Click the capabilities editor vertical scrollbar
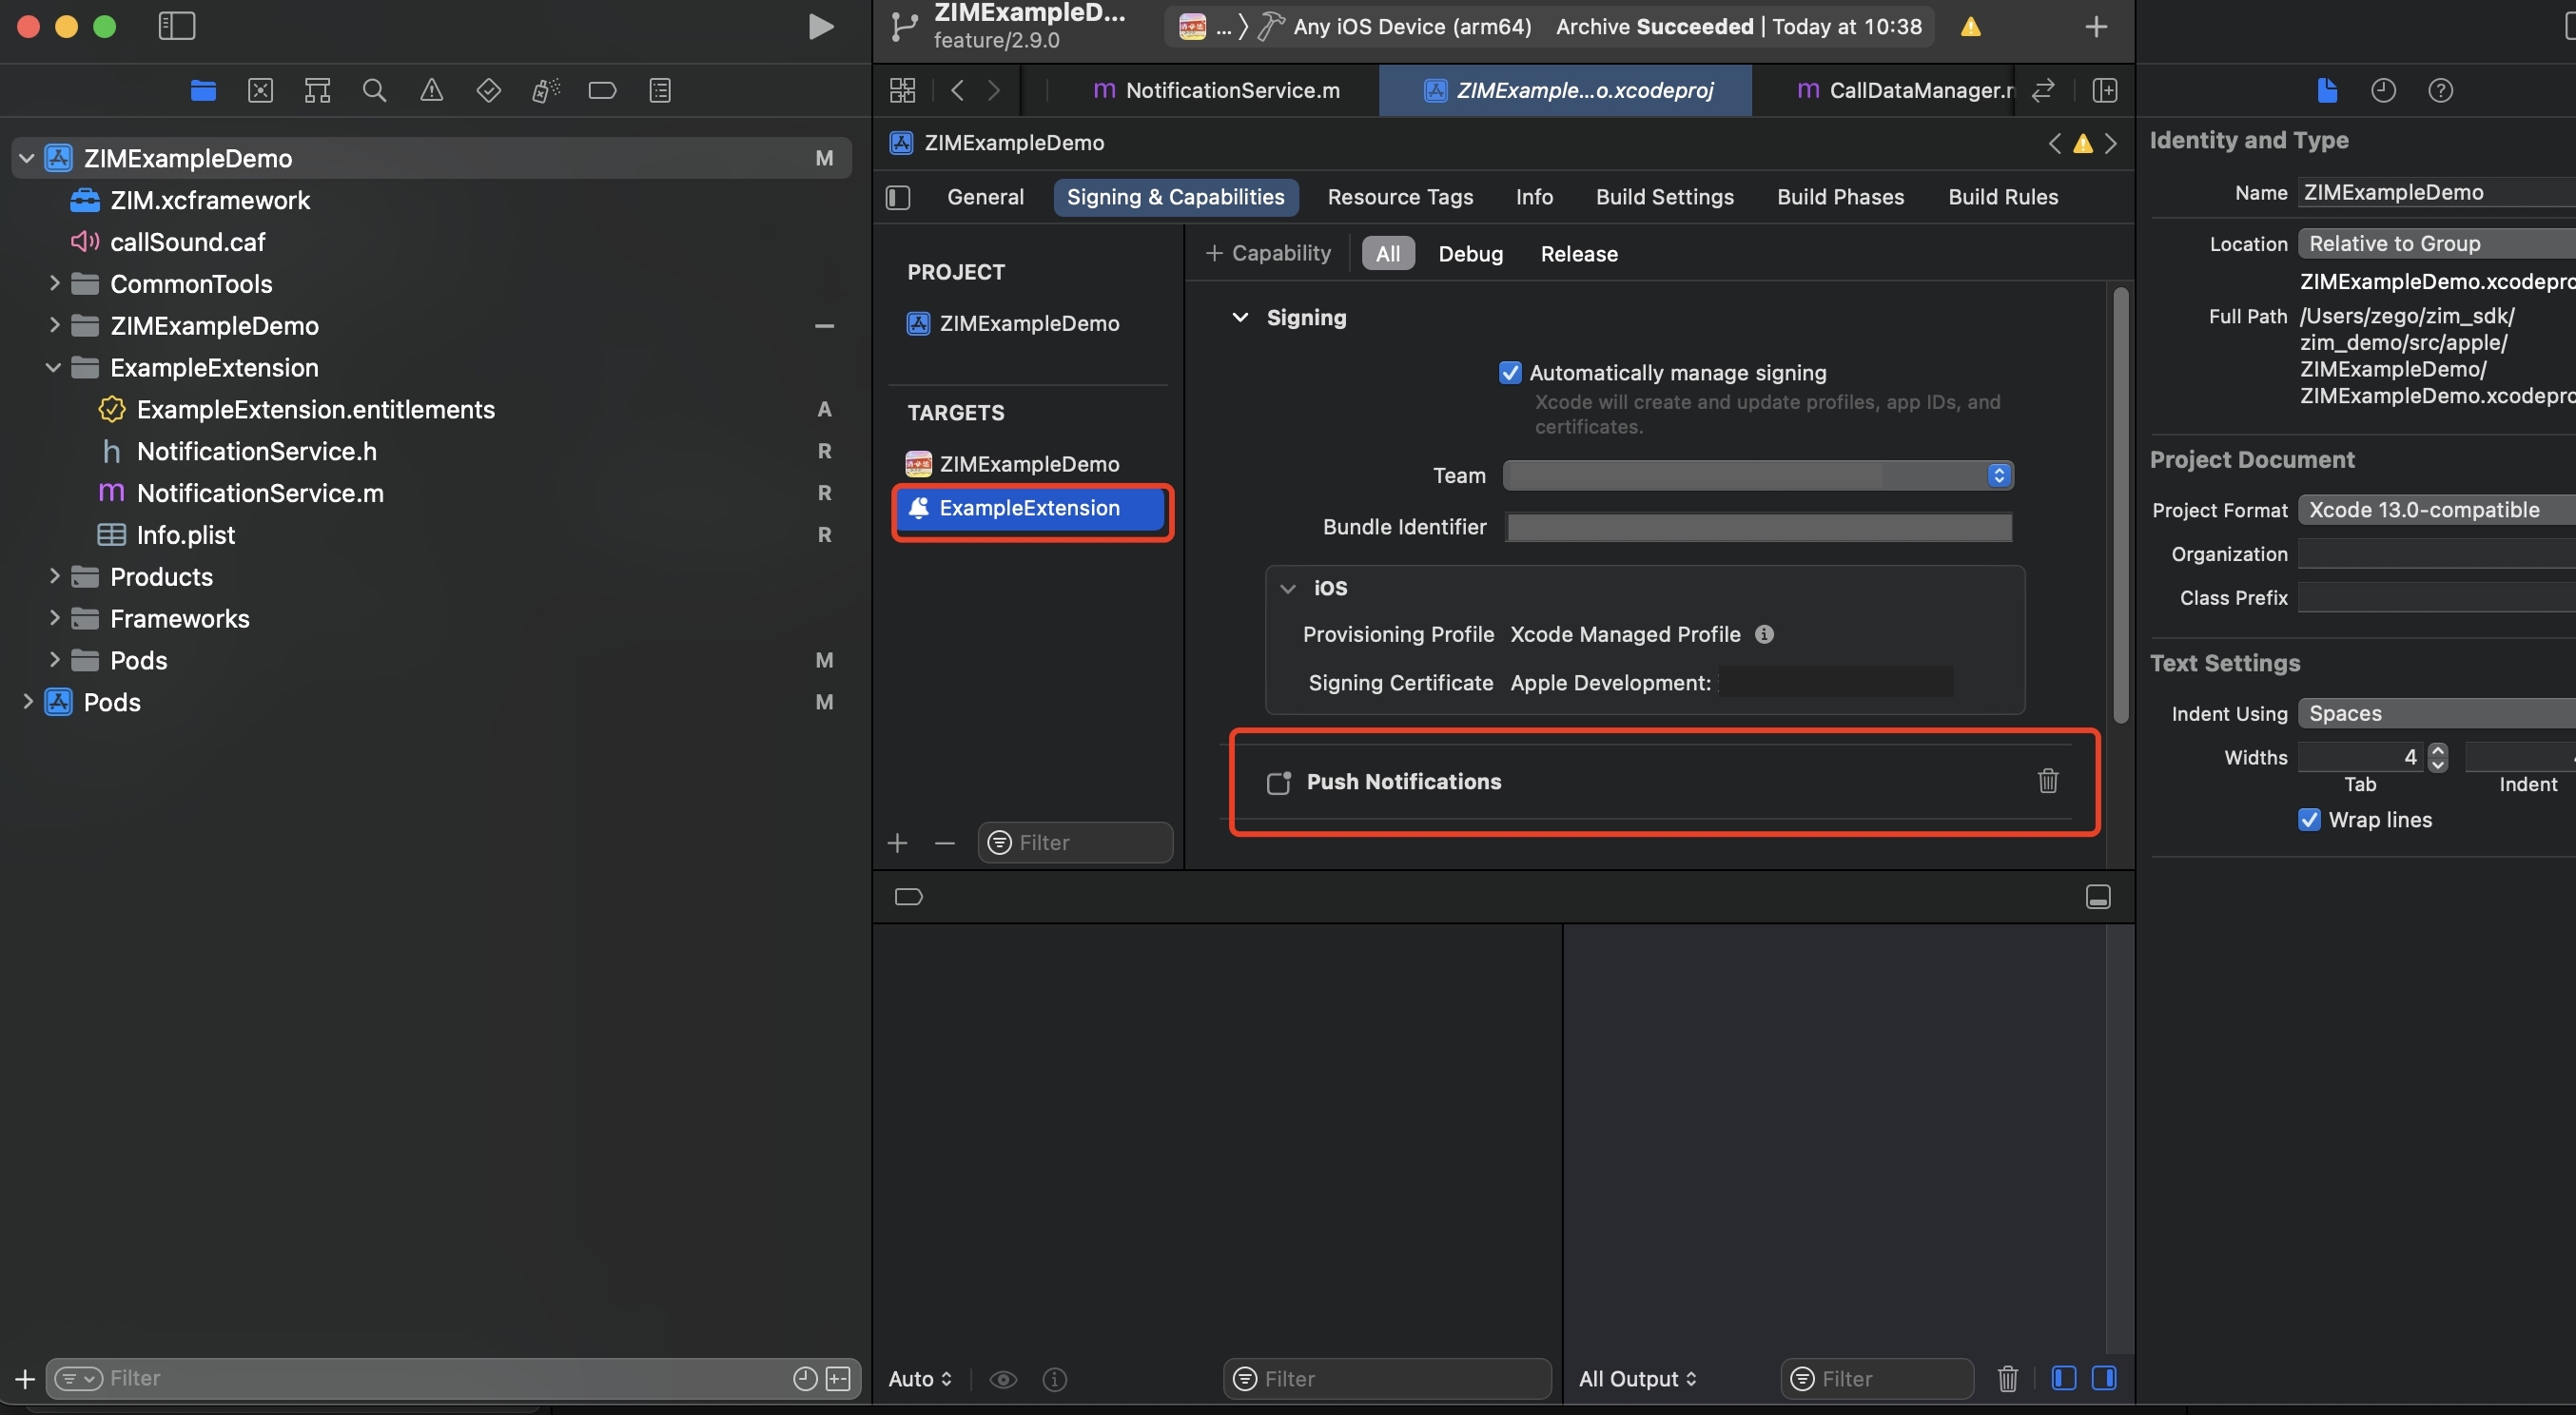This screenshot has height=1415, width=2576. 2120,505
